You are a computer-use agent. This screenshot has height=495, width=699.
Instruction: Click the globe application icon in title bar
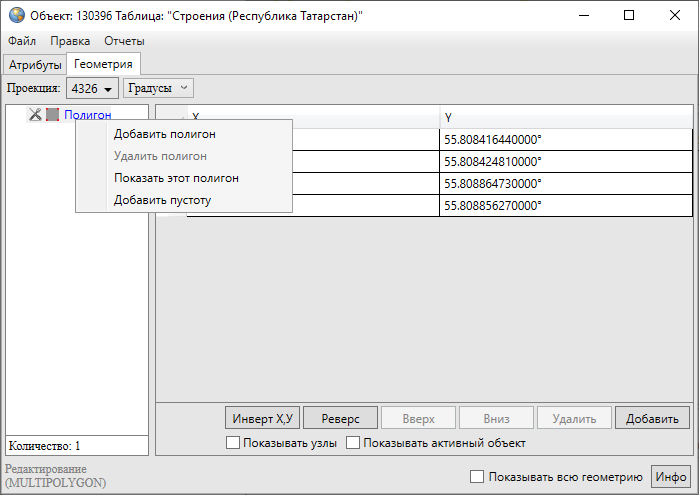coord(16,16)
